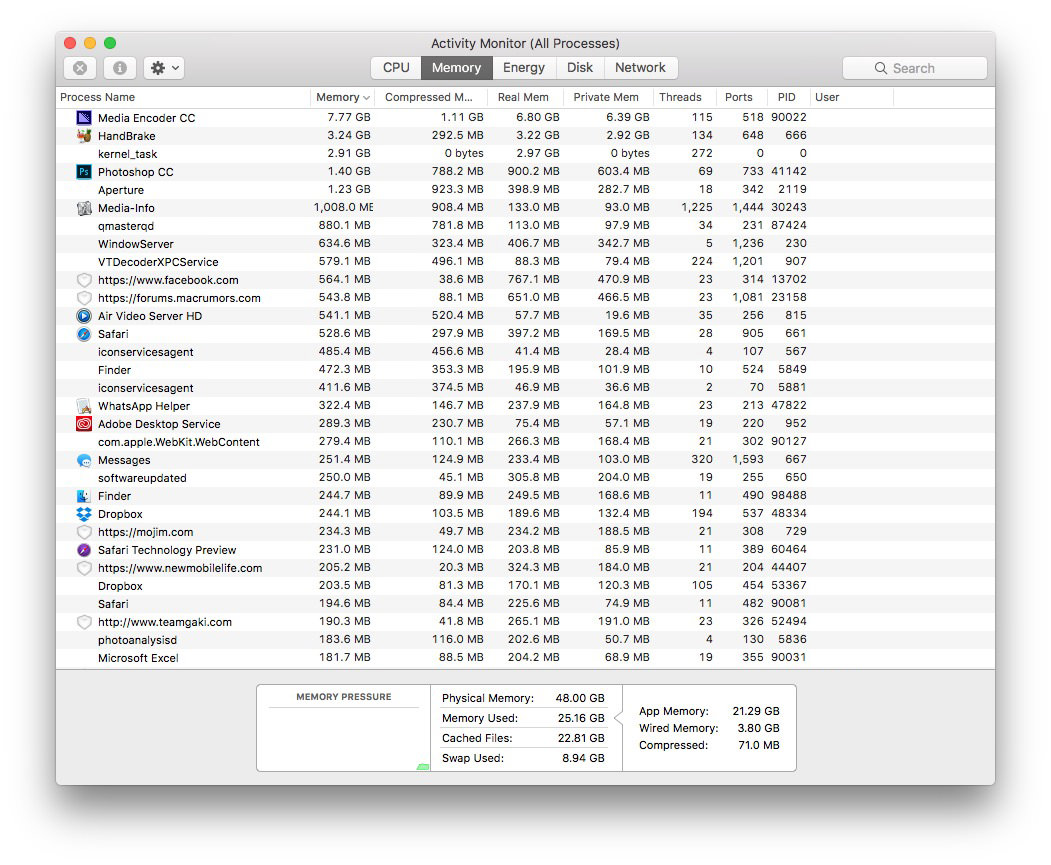
Task: Switch to the Disk tab
Action: (580, 68)
